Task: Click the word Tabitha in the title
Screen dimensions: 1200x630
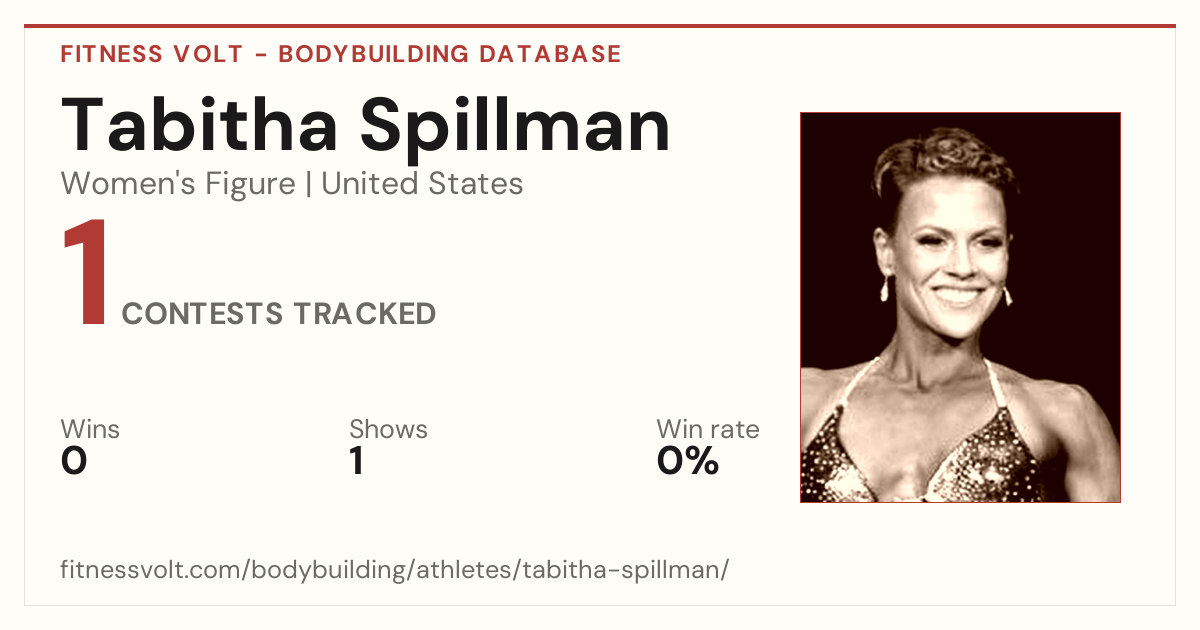Action: point(201,125)
